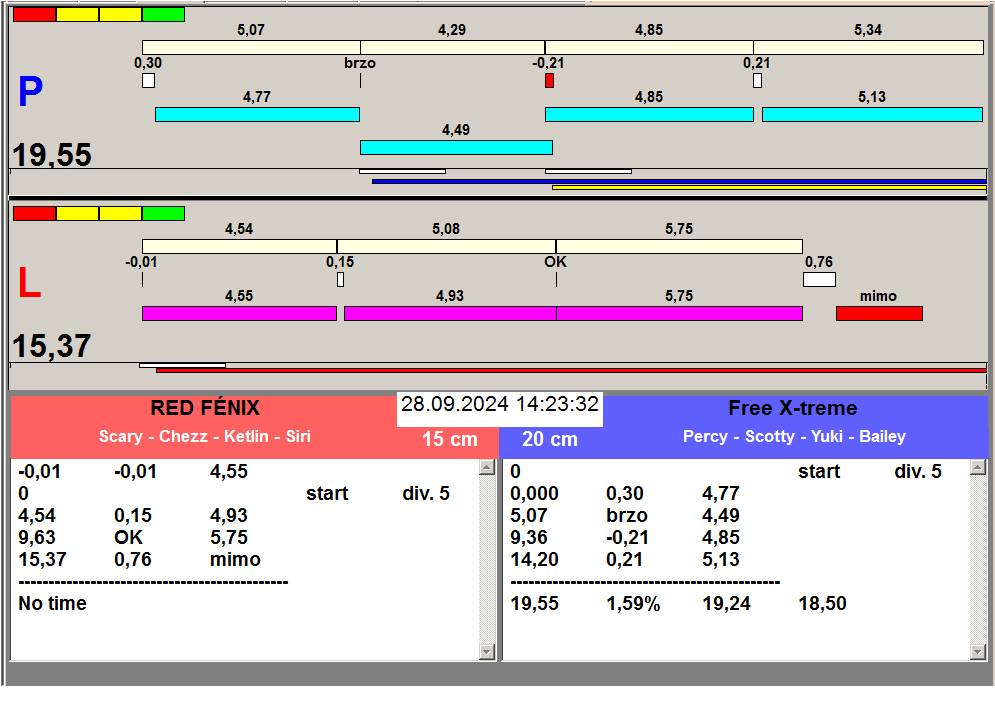The image size is (995, 716).
Task: Click the 28.09.2024 14:23:32 timestamp
Action: (x=500, y=404)
